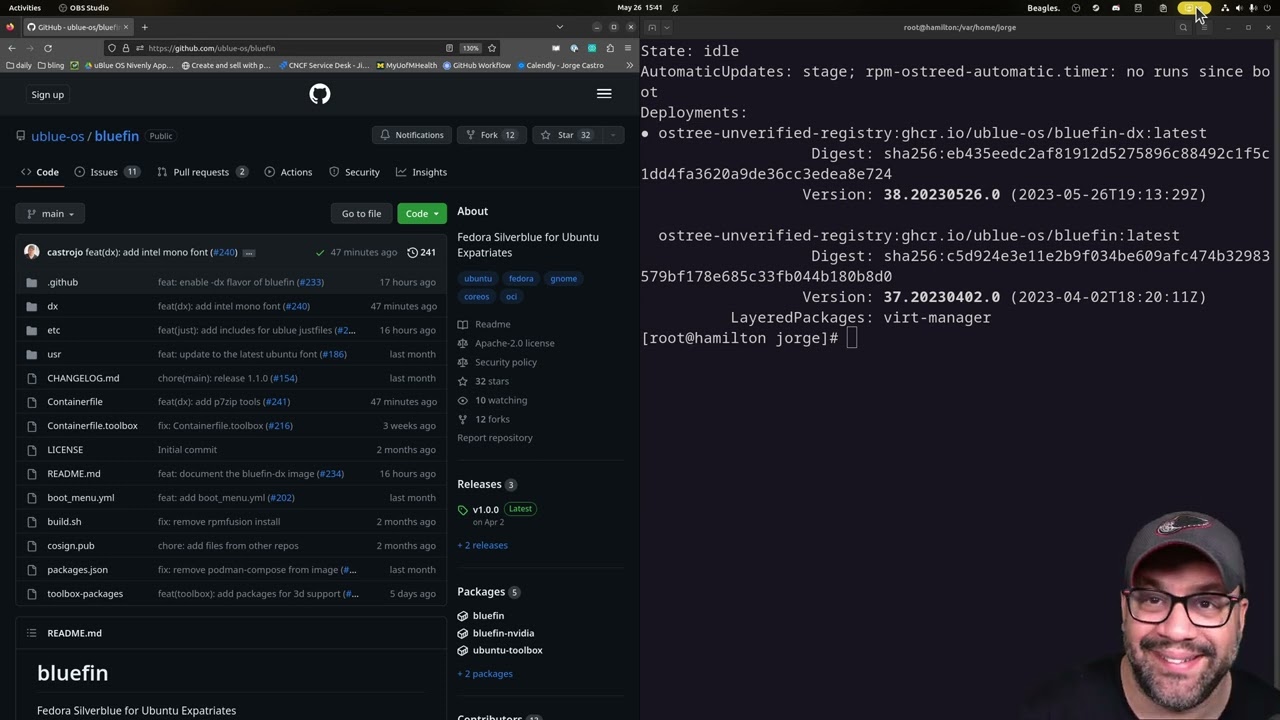Open the Firefox application menu

coord(629,48)
